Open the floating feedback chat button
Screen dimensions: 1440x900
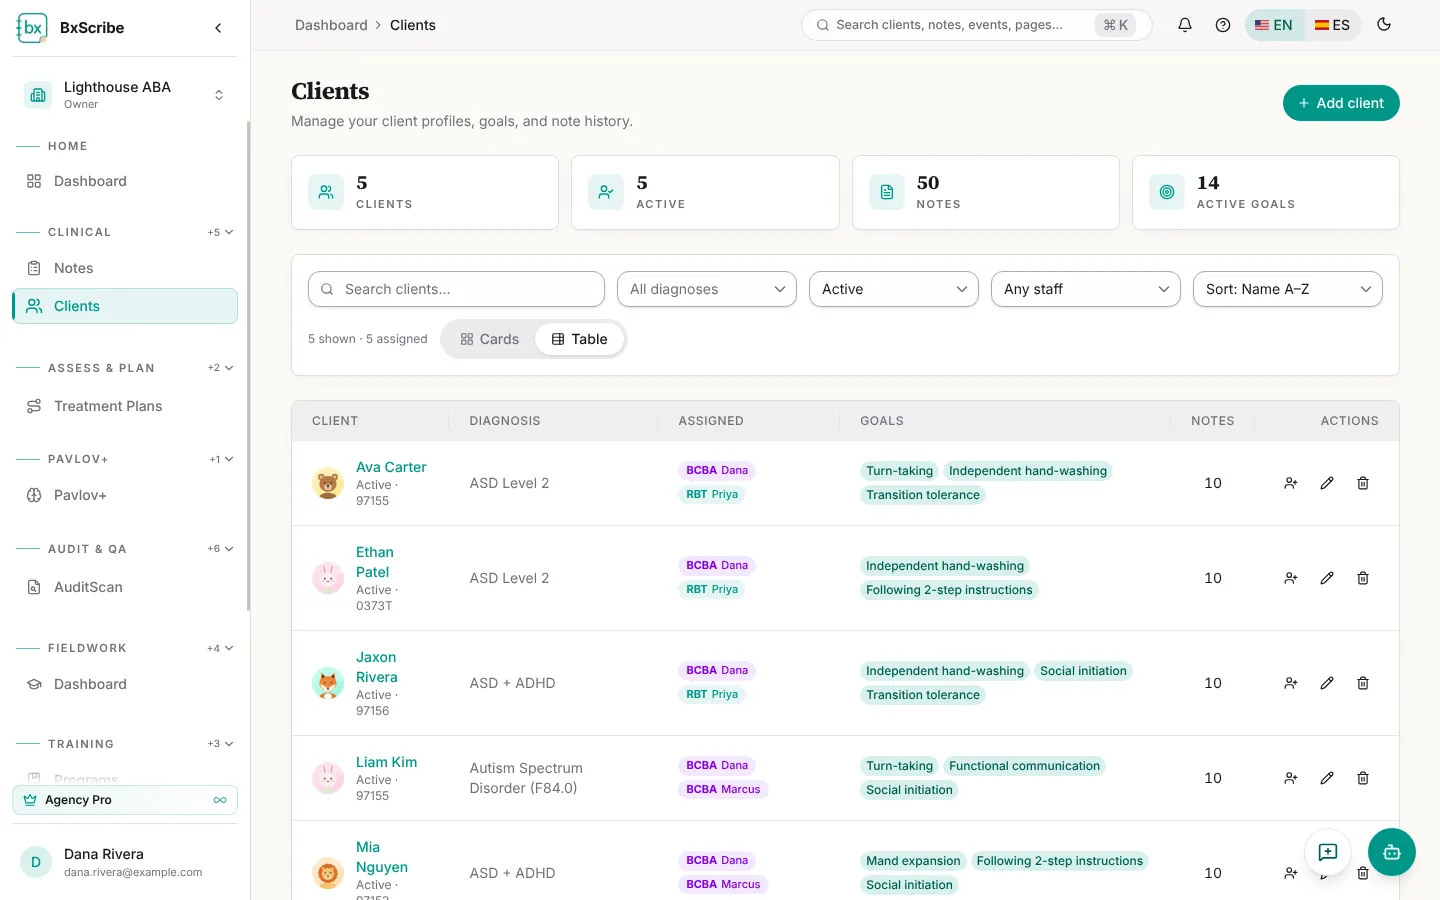pyautogui.click(x=1328, y=852)
